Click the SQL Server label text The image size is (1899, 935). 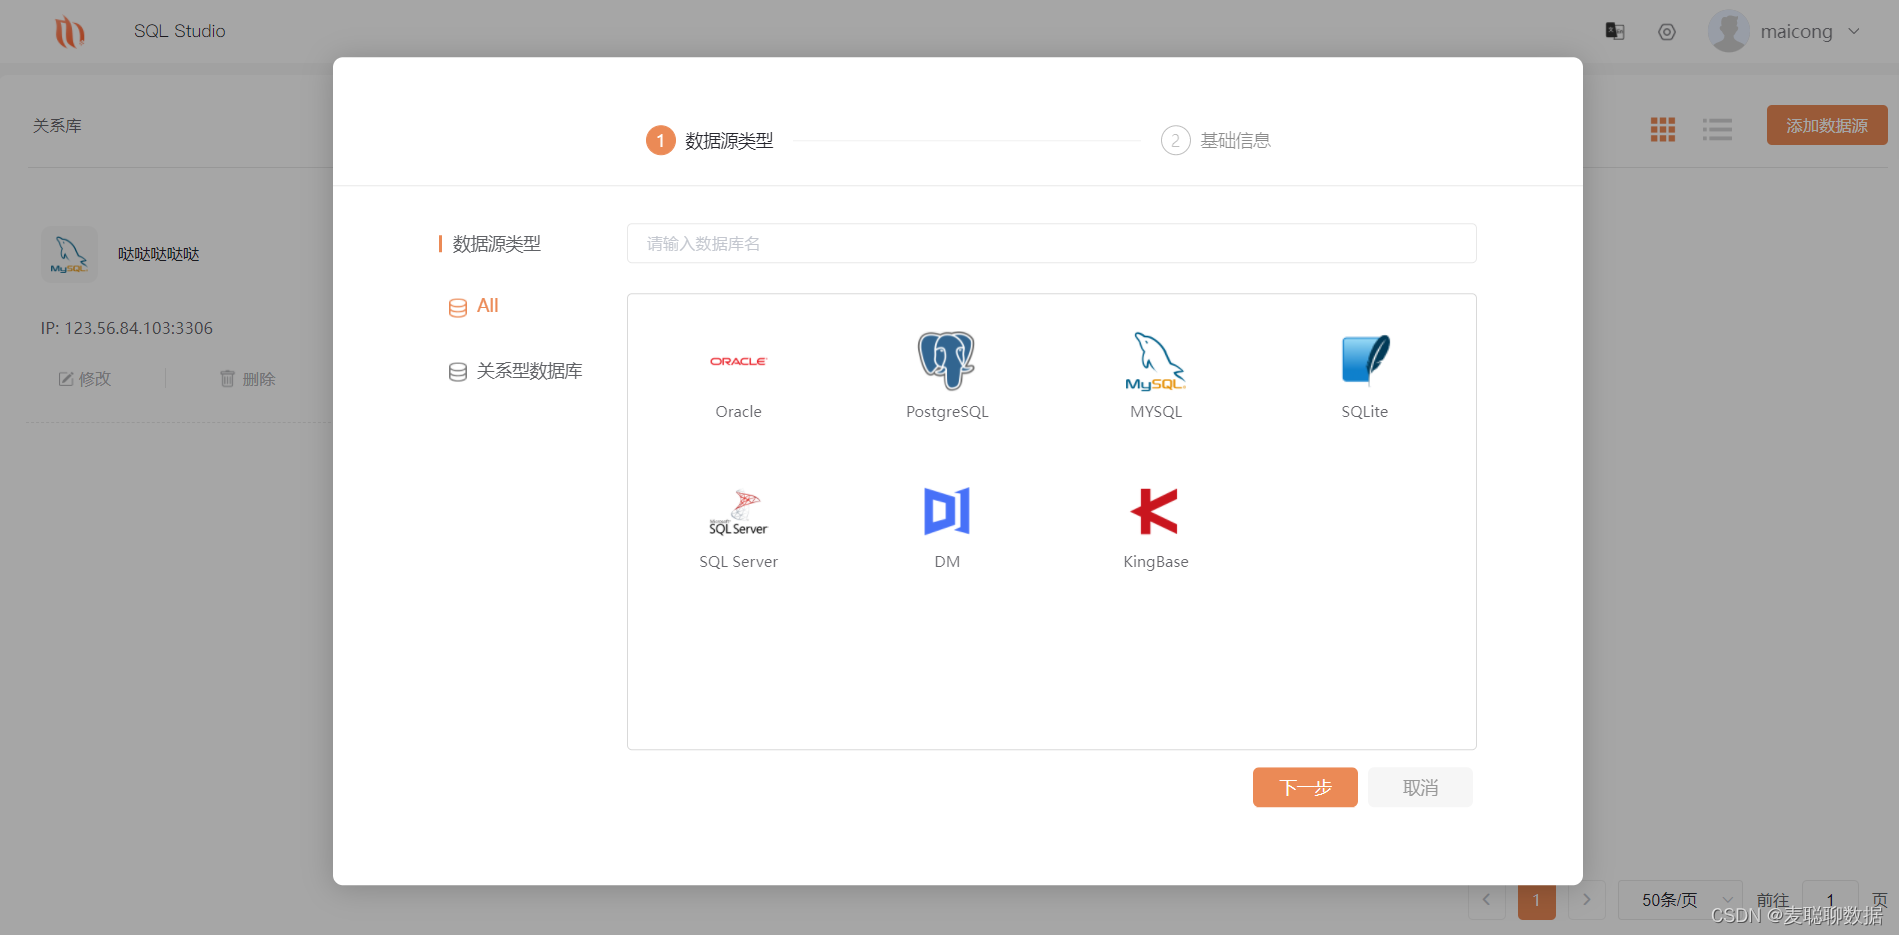click(x=738, y=562)
